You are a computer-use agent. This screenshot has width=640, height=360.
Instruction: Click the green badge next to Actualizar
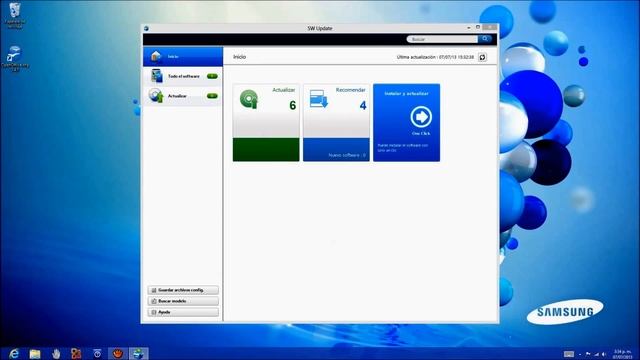(212, 96)
